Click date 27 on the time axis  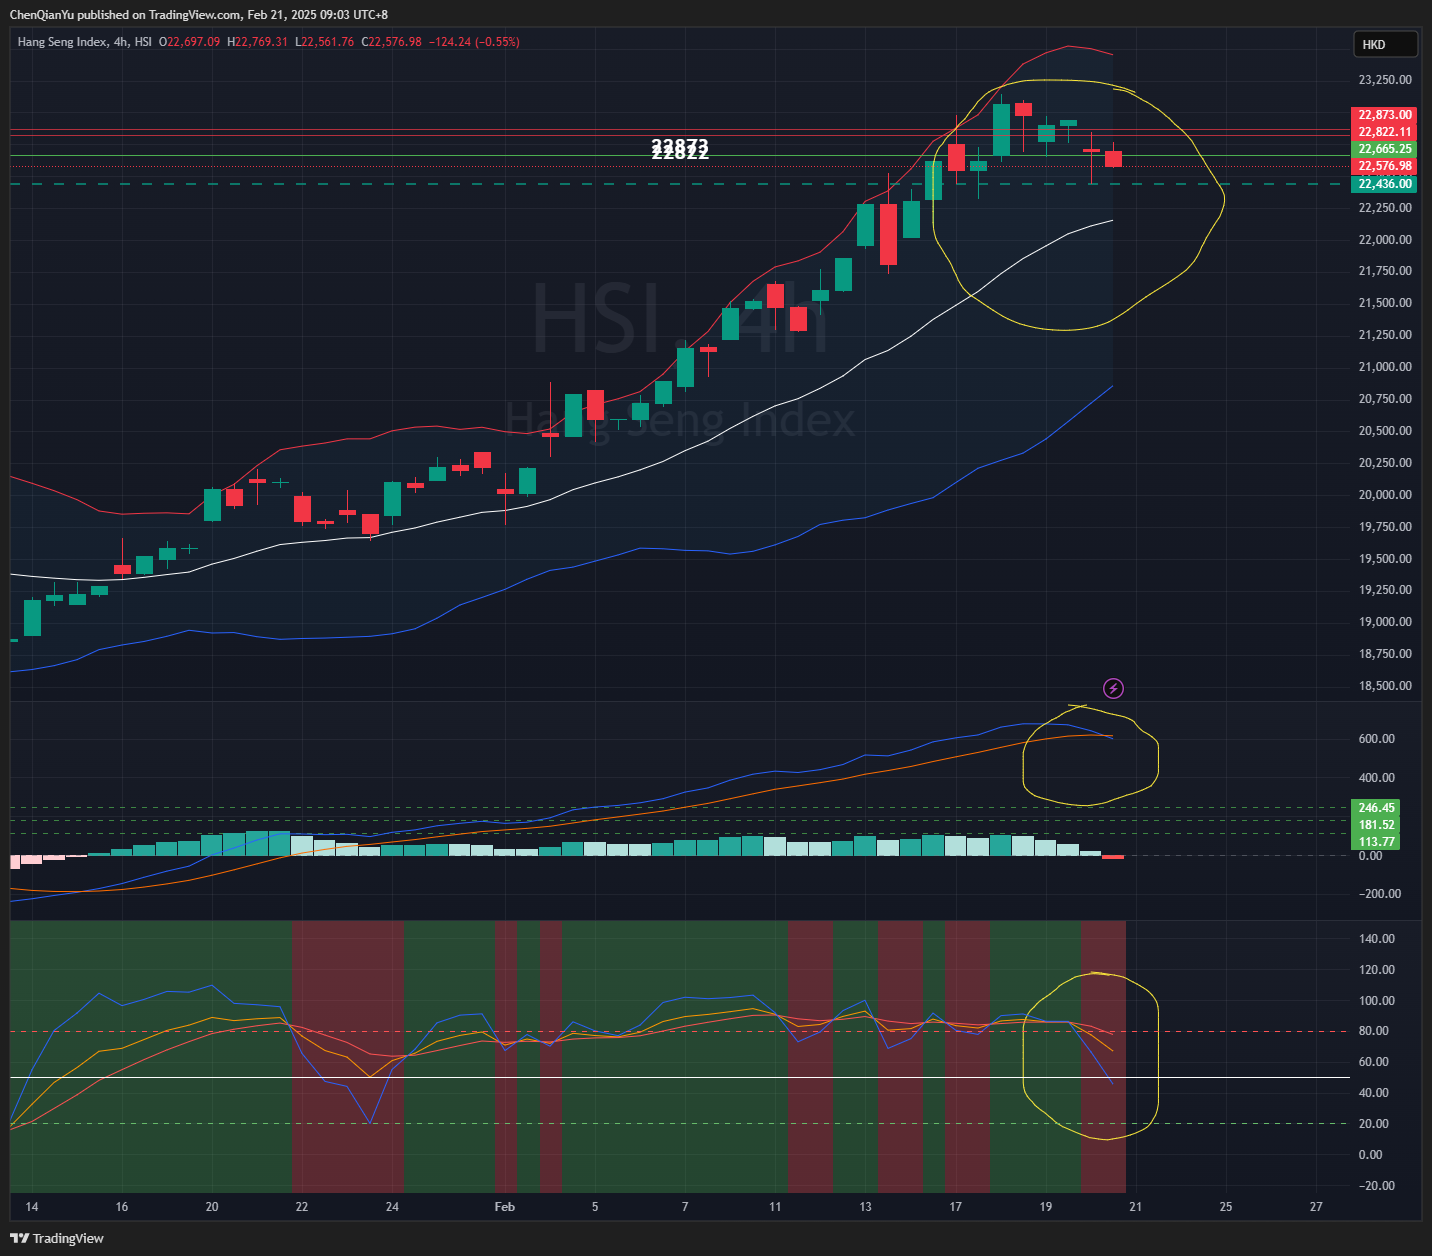(x=1316, y=1207)
